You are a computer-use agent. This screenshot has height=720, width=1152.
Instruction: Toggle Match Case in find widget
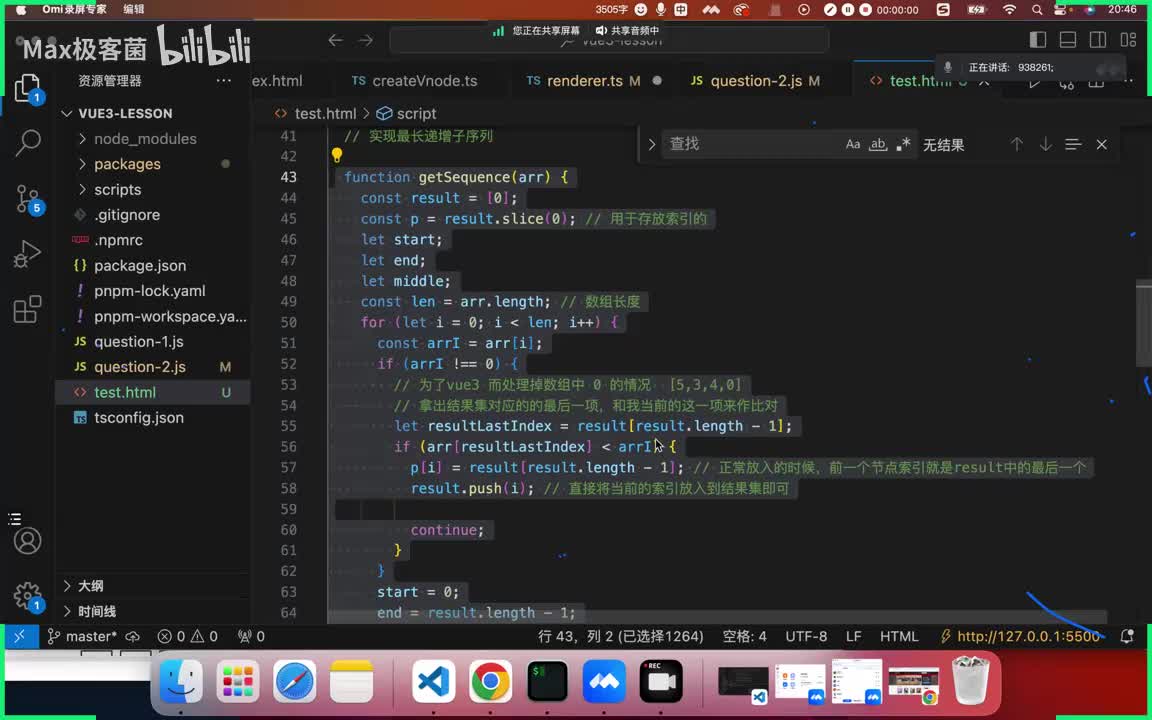point(853,144)
